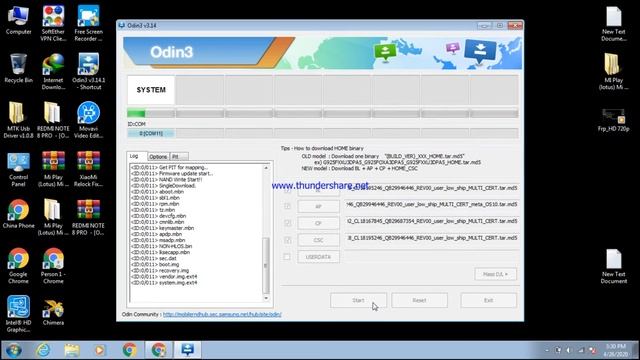Launch the Google Chrome desktop shortcut
The image size is (640, 360).
(18, 266)
